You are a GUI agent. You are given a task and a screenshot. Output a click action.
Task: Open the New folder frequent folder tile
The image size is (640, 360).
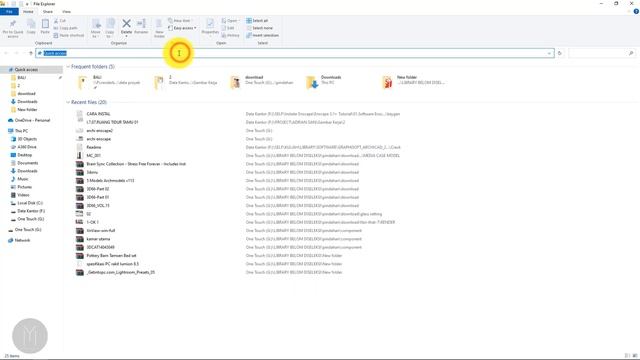coord(413,82)
